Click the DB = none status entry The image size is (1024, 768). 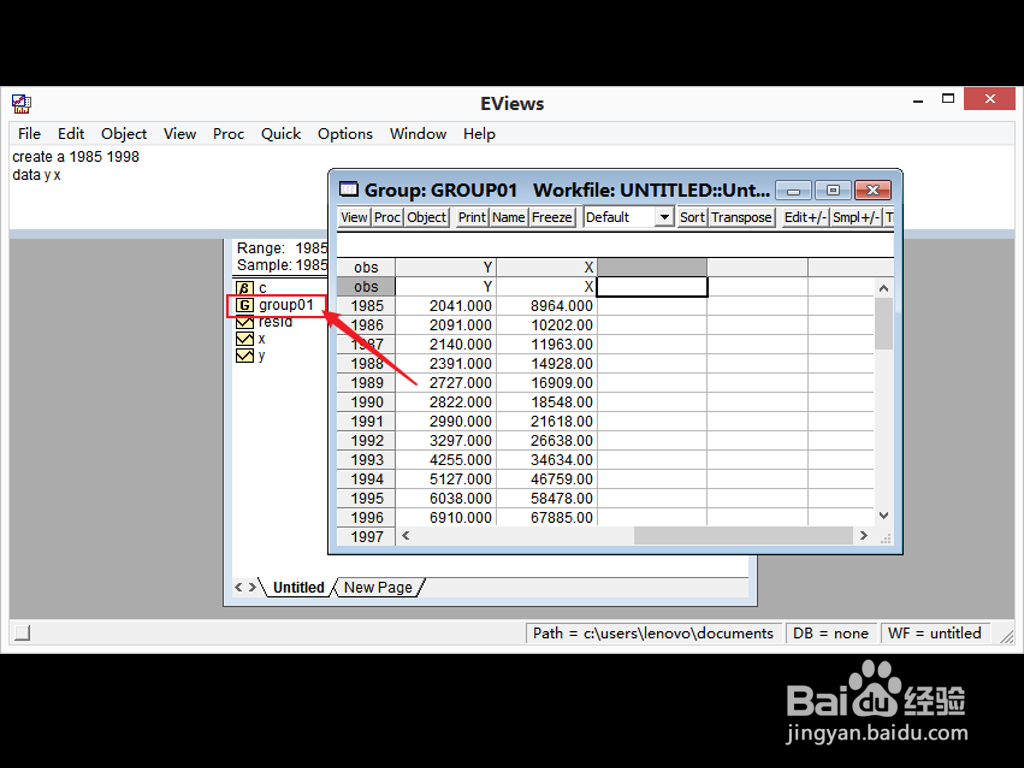click(x=830, y=633)
